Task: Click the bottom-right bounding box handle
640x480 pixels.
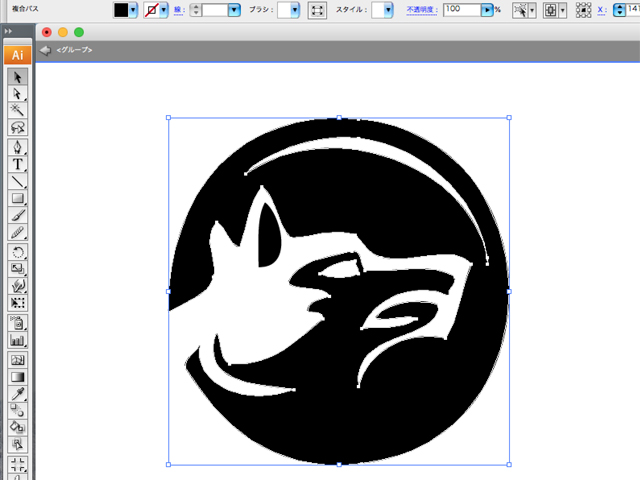Action: point(509,464)
